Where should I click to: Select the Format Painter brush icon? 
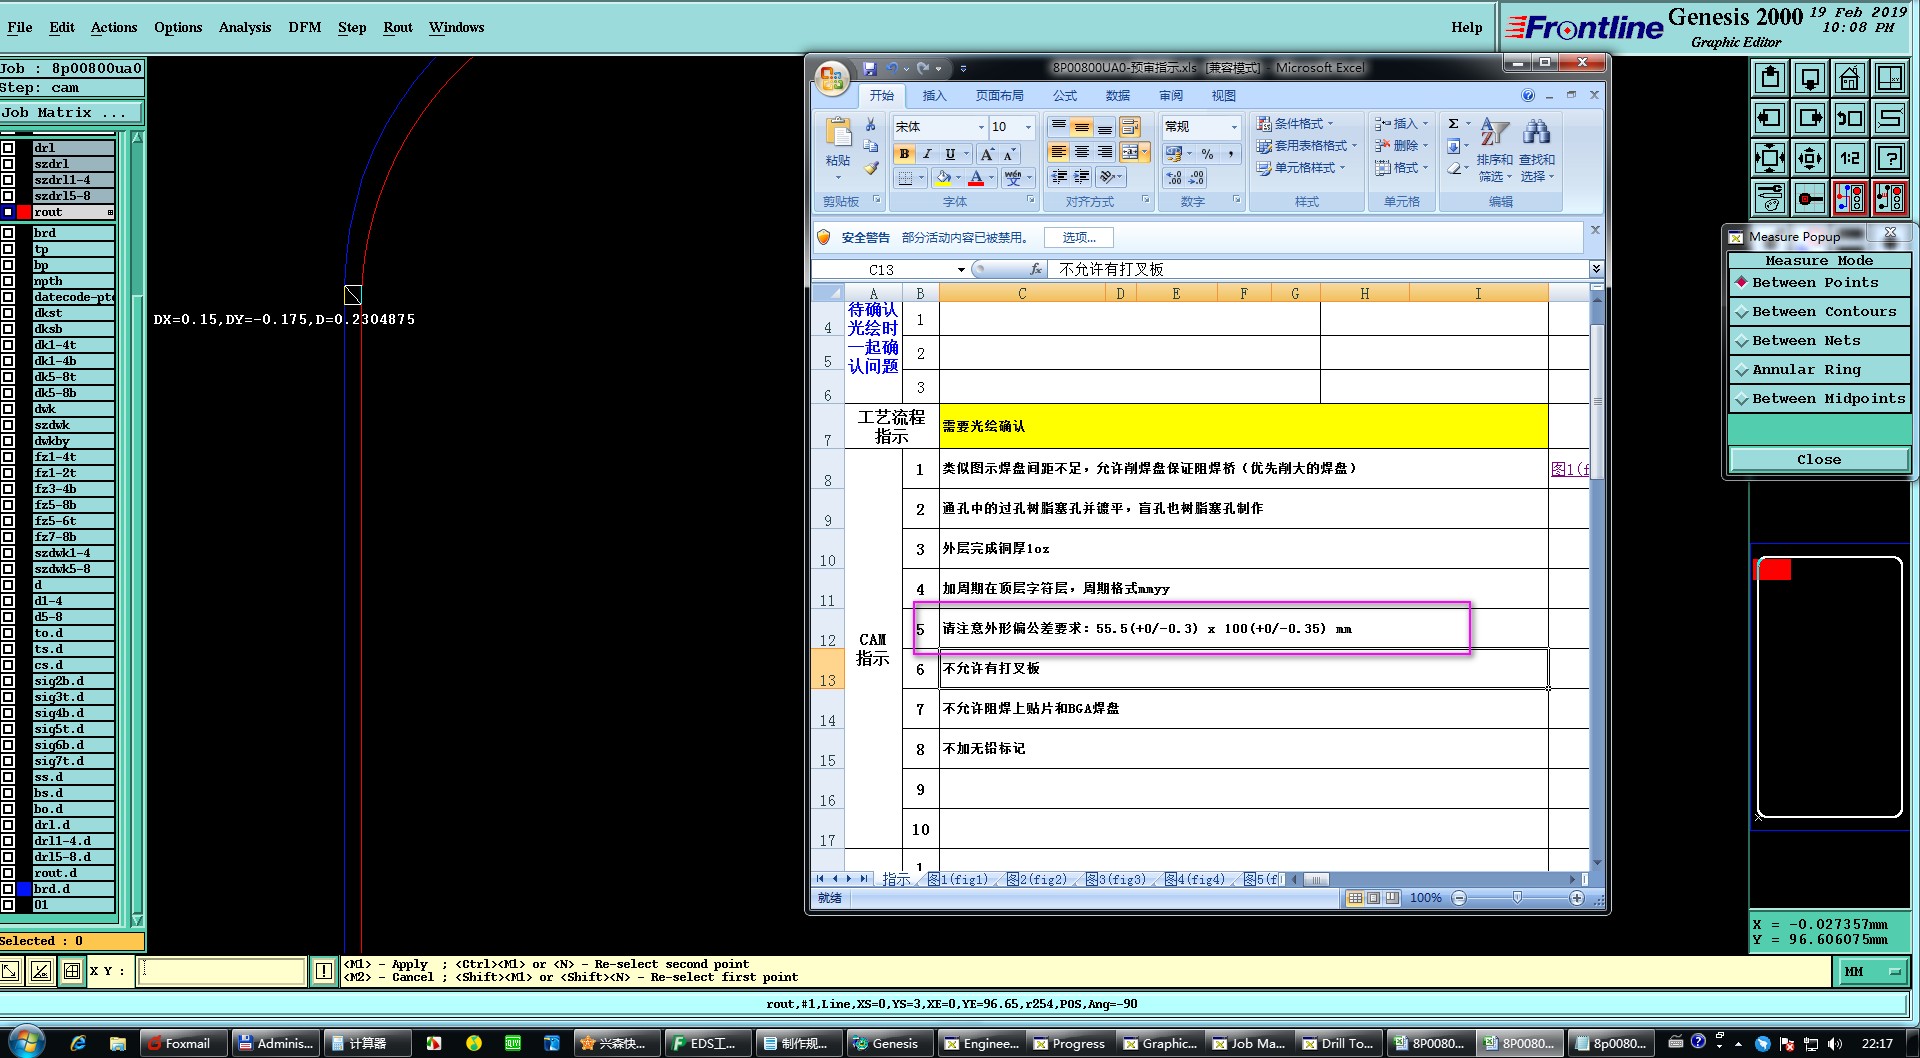[871, 169]
